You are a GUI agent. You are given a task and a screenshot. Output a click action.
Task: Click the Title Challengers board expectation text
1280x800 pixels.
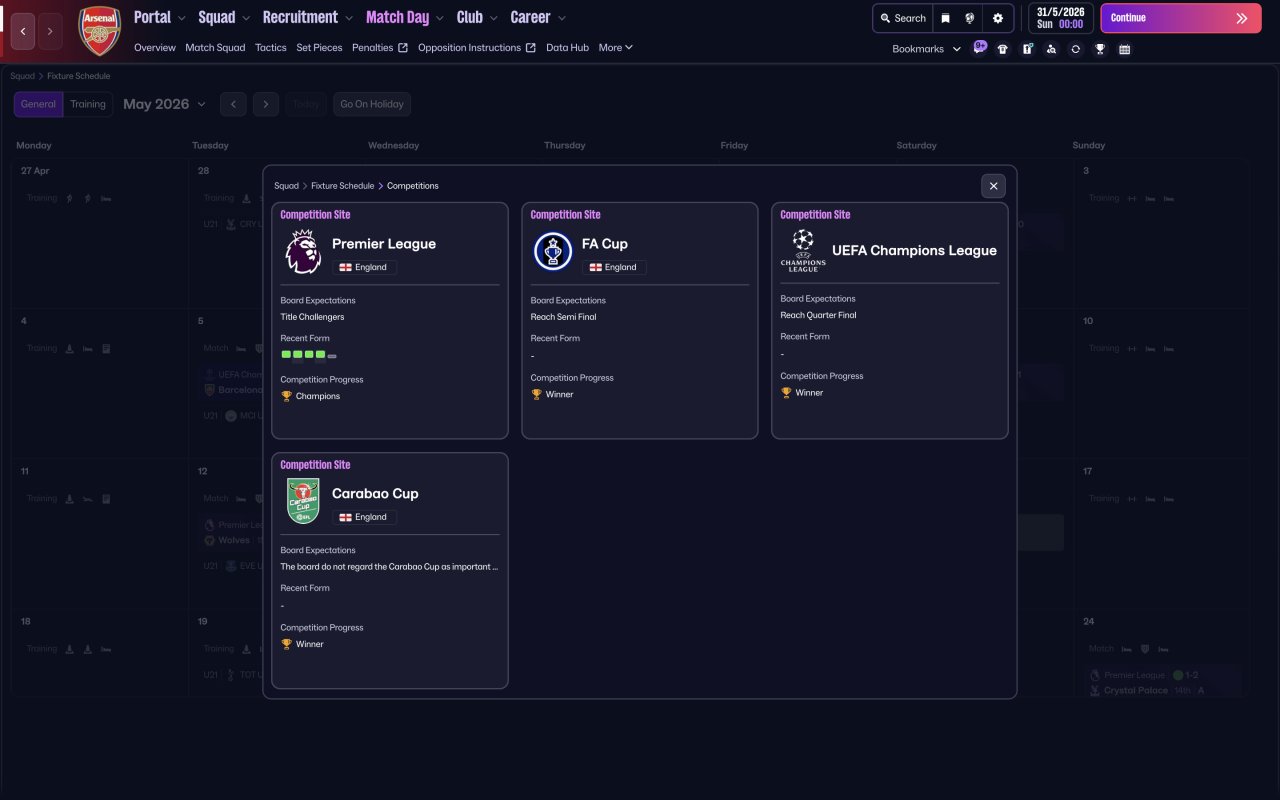point(312,317)
